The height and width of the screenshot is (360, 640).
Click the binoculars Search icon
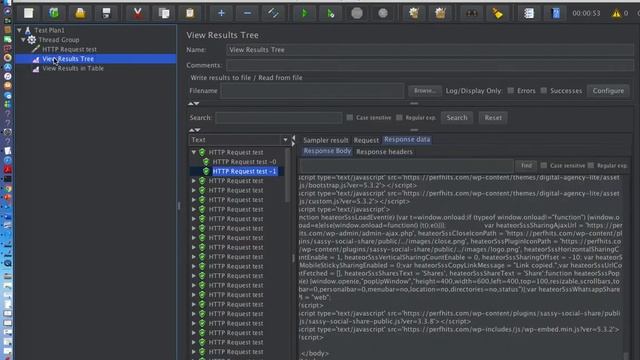(x=471, y=13)
